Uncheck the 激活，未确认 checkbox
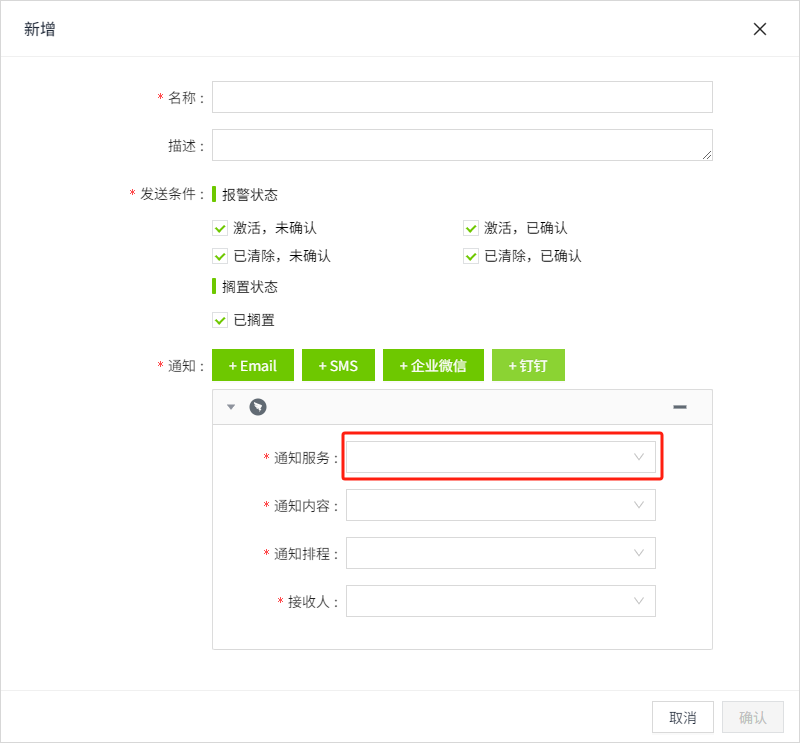800x743 pixels. 221,228
